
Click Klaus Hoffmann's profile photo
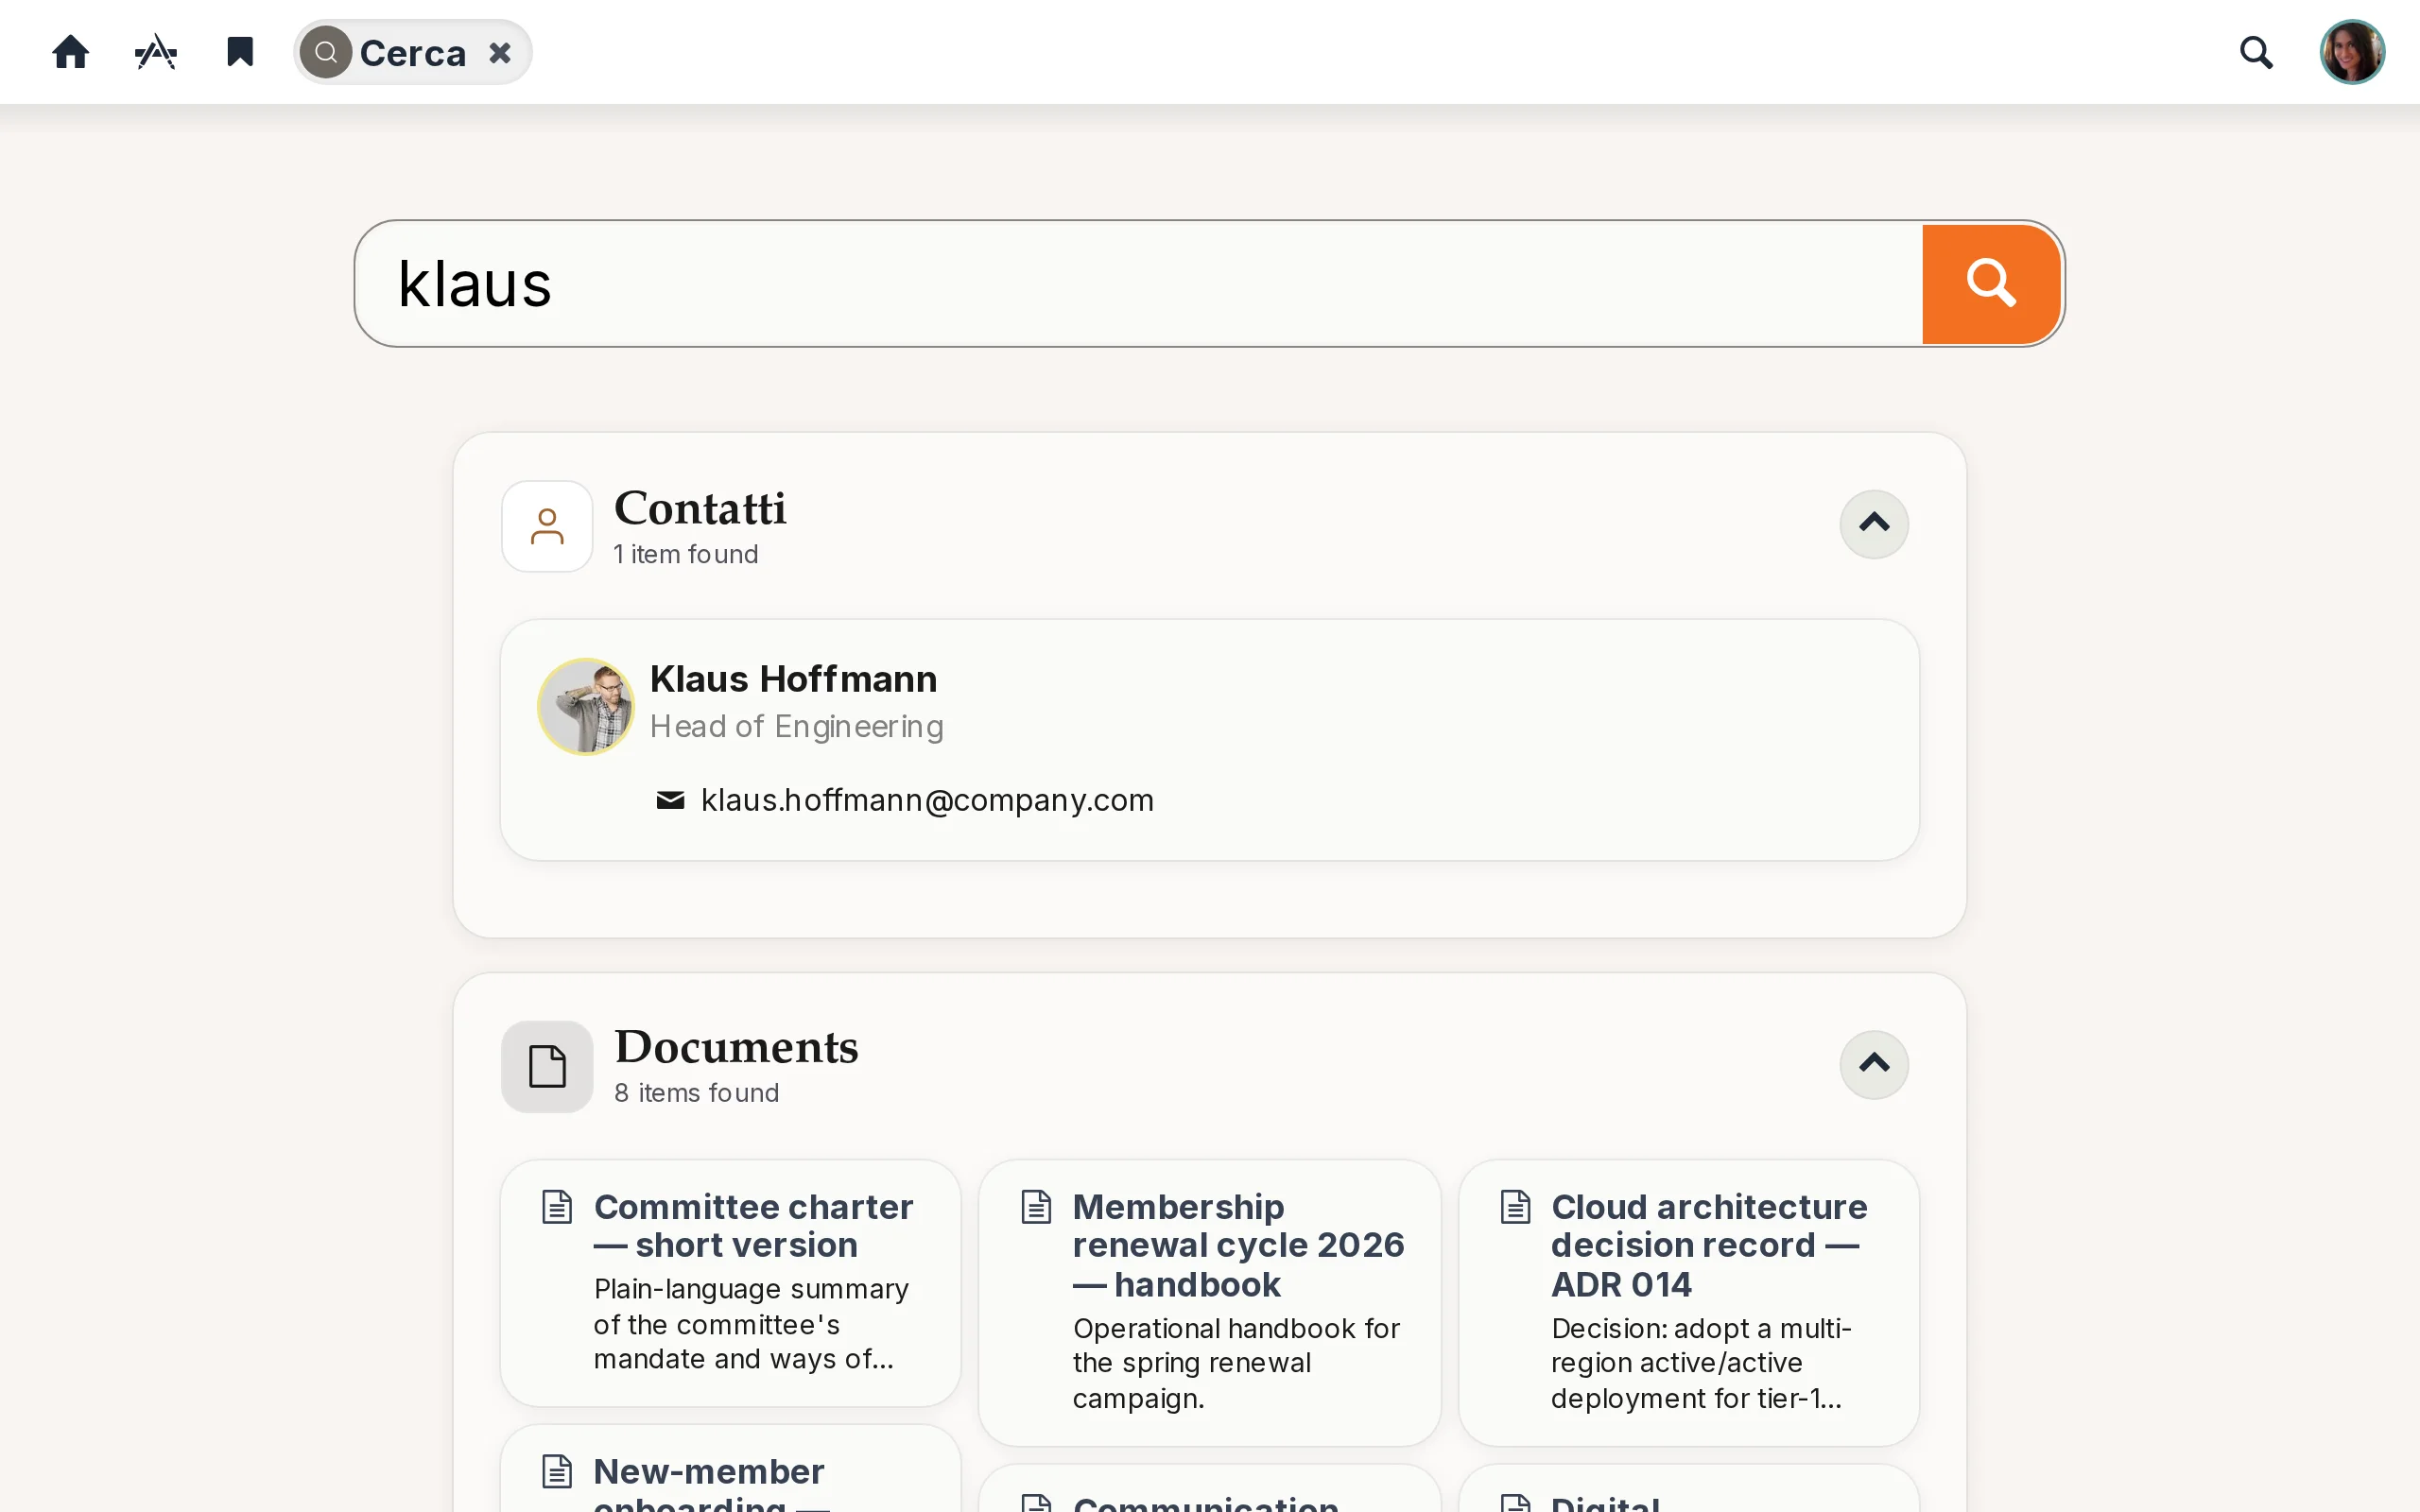point(586,706)
